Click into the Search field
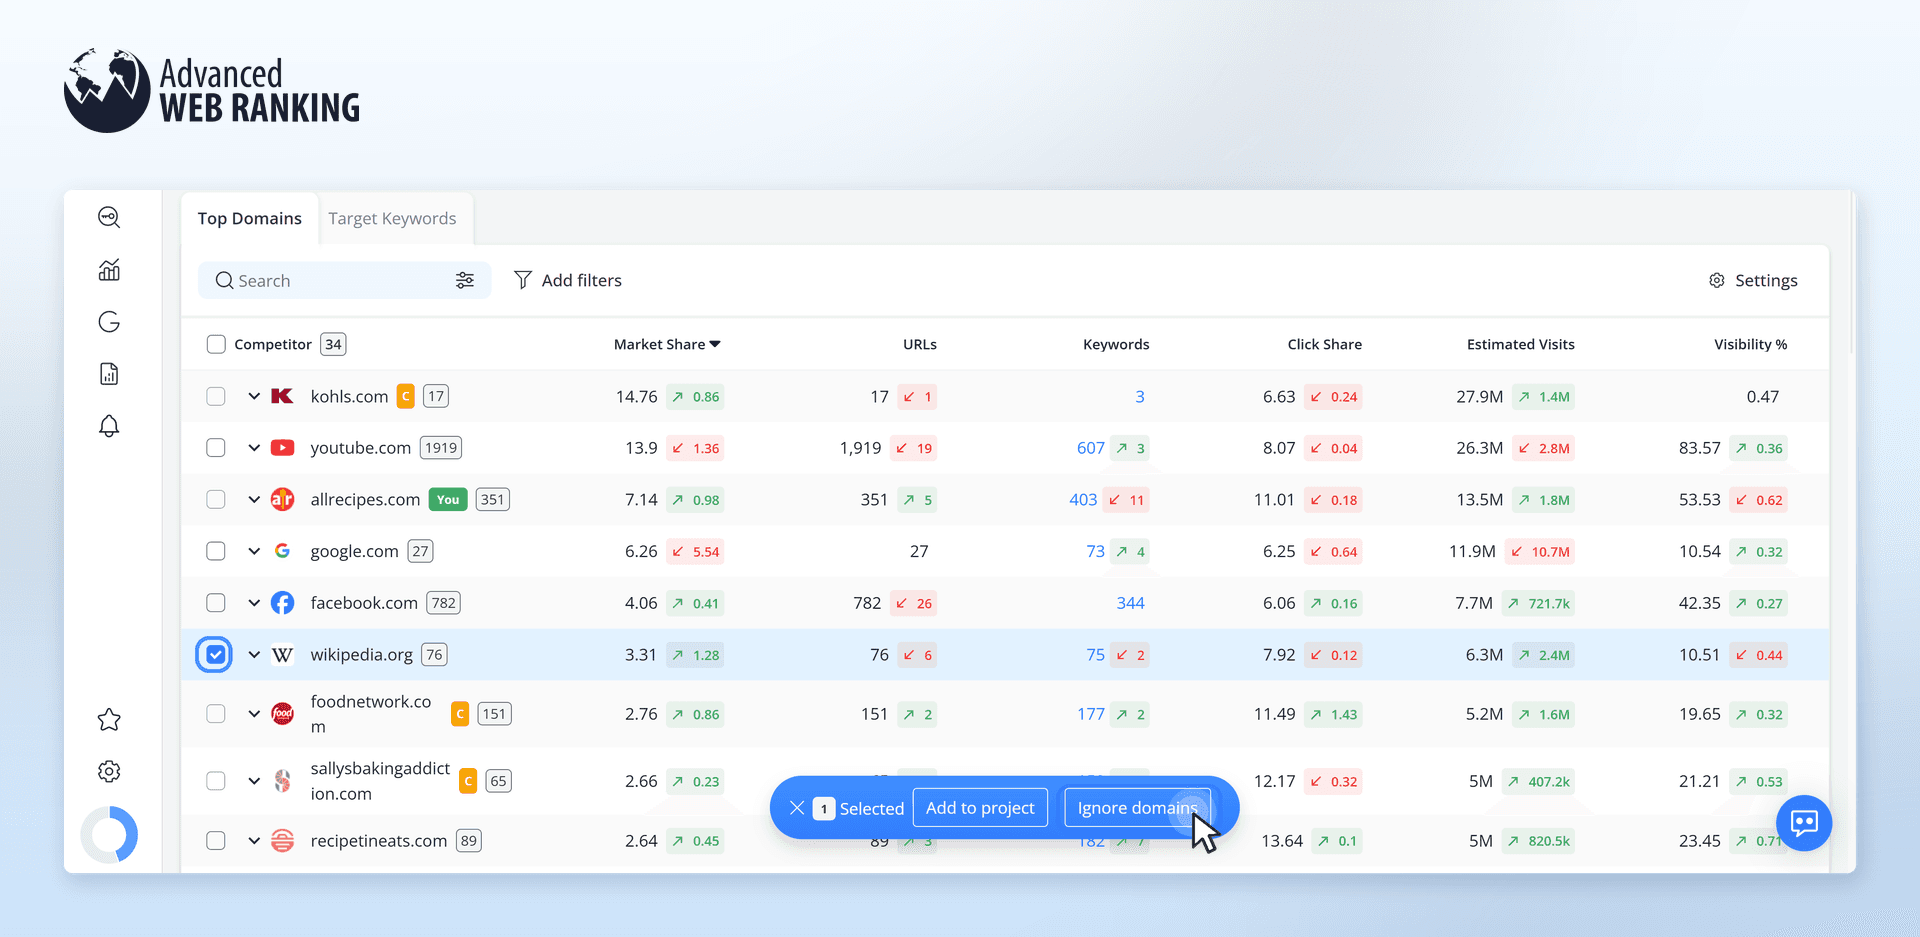1920x937 pixels. [x=344, y=281]
